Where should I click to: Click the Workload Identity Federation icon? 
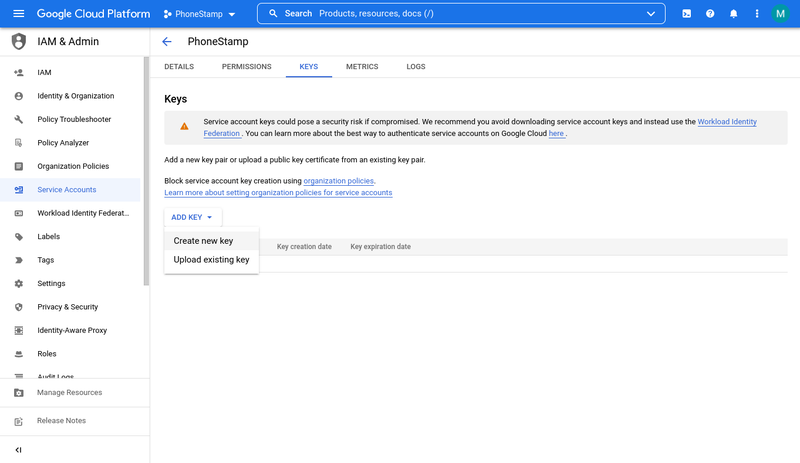click(x=19, y=213)
